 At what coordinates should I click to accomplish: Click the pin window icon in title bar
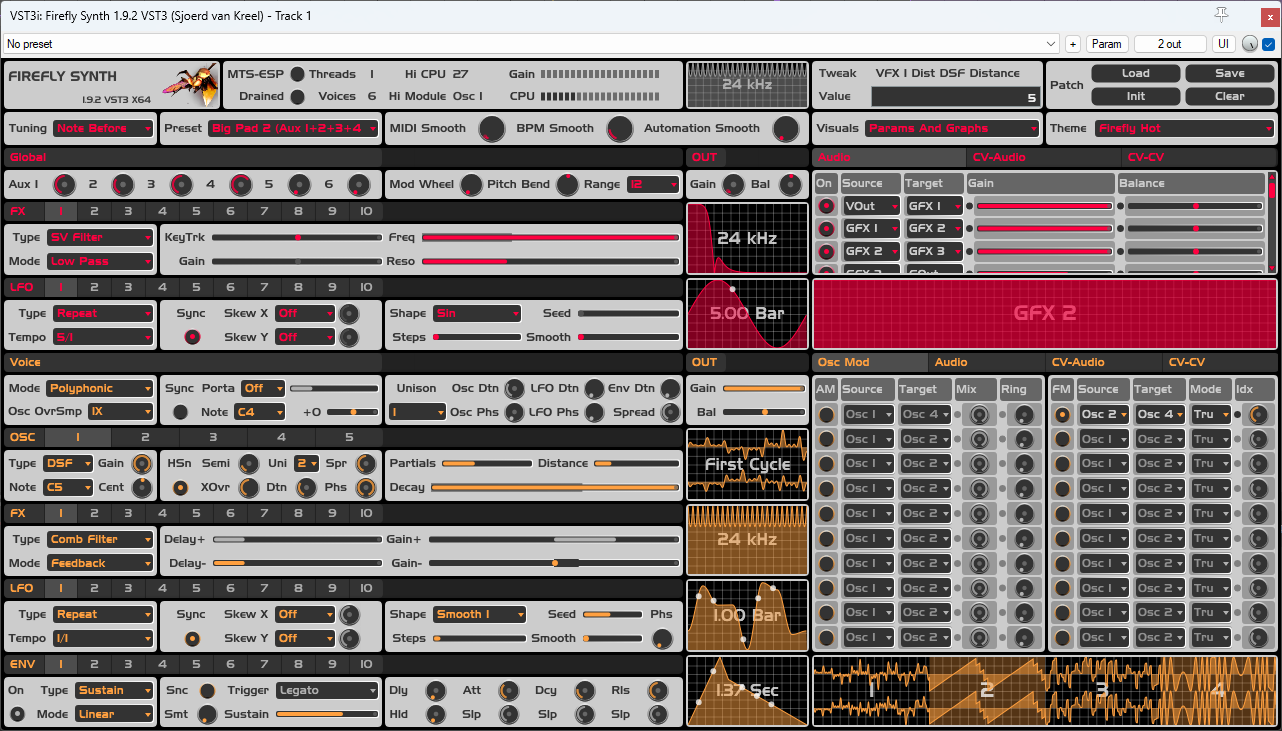coord(1221,14)
